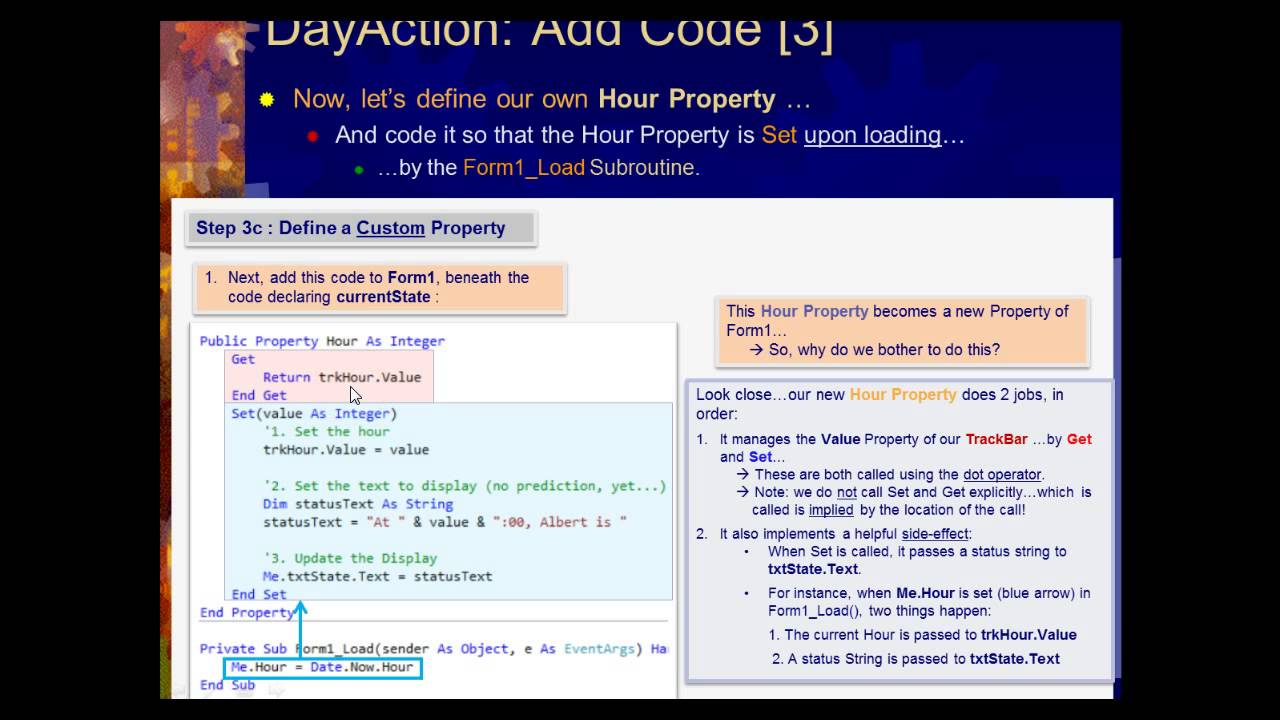
Task: Click the 'End Property' code line
Action: coord(247,612)
